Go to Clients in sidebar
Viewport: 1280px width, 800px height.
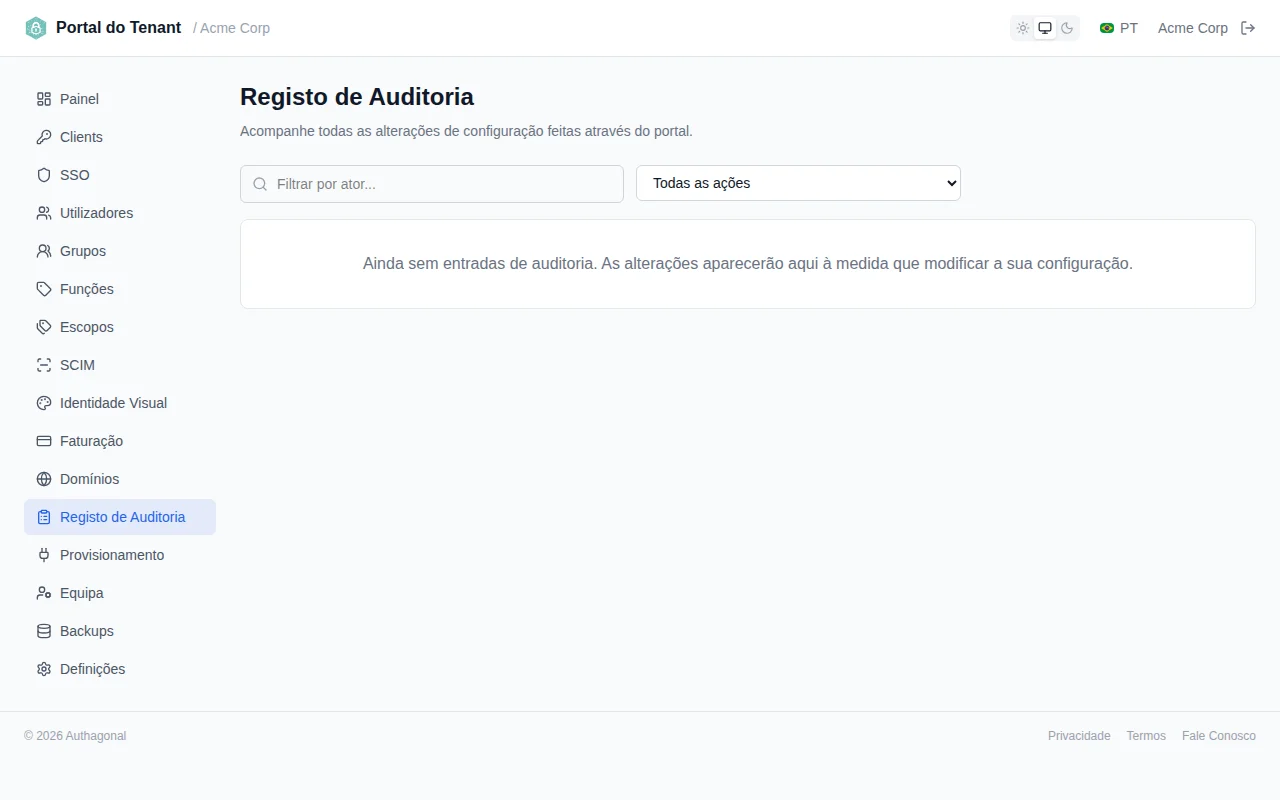coord(120,137)
